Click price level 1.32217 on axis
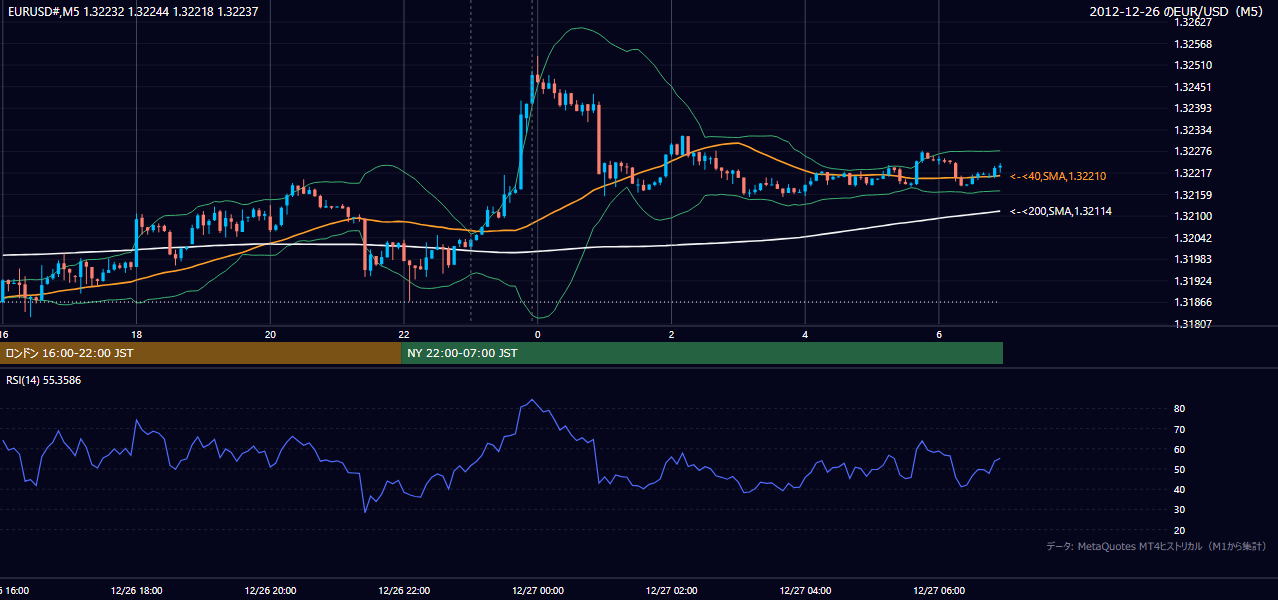1278x600 pixels. pyautogui.click(x=1191, y=173)
